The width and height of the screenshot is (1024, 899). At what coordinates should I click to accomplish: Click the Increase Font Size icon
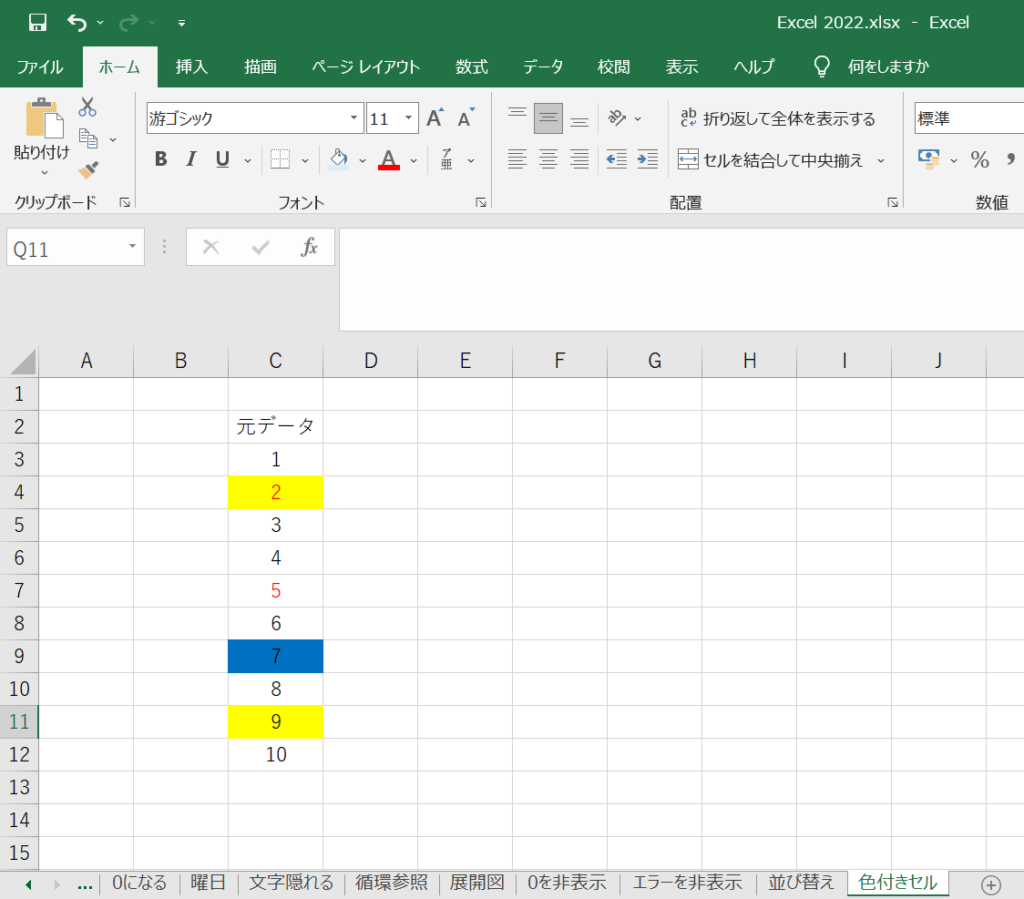pyautogui.click(x=435, y=118)
